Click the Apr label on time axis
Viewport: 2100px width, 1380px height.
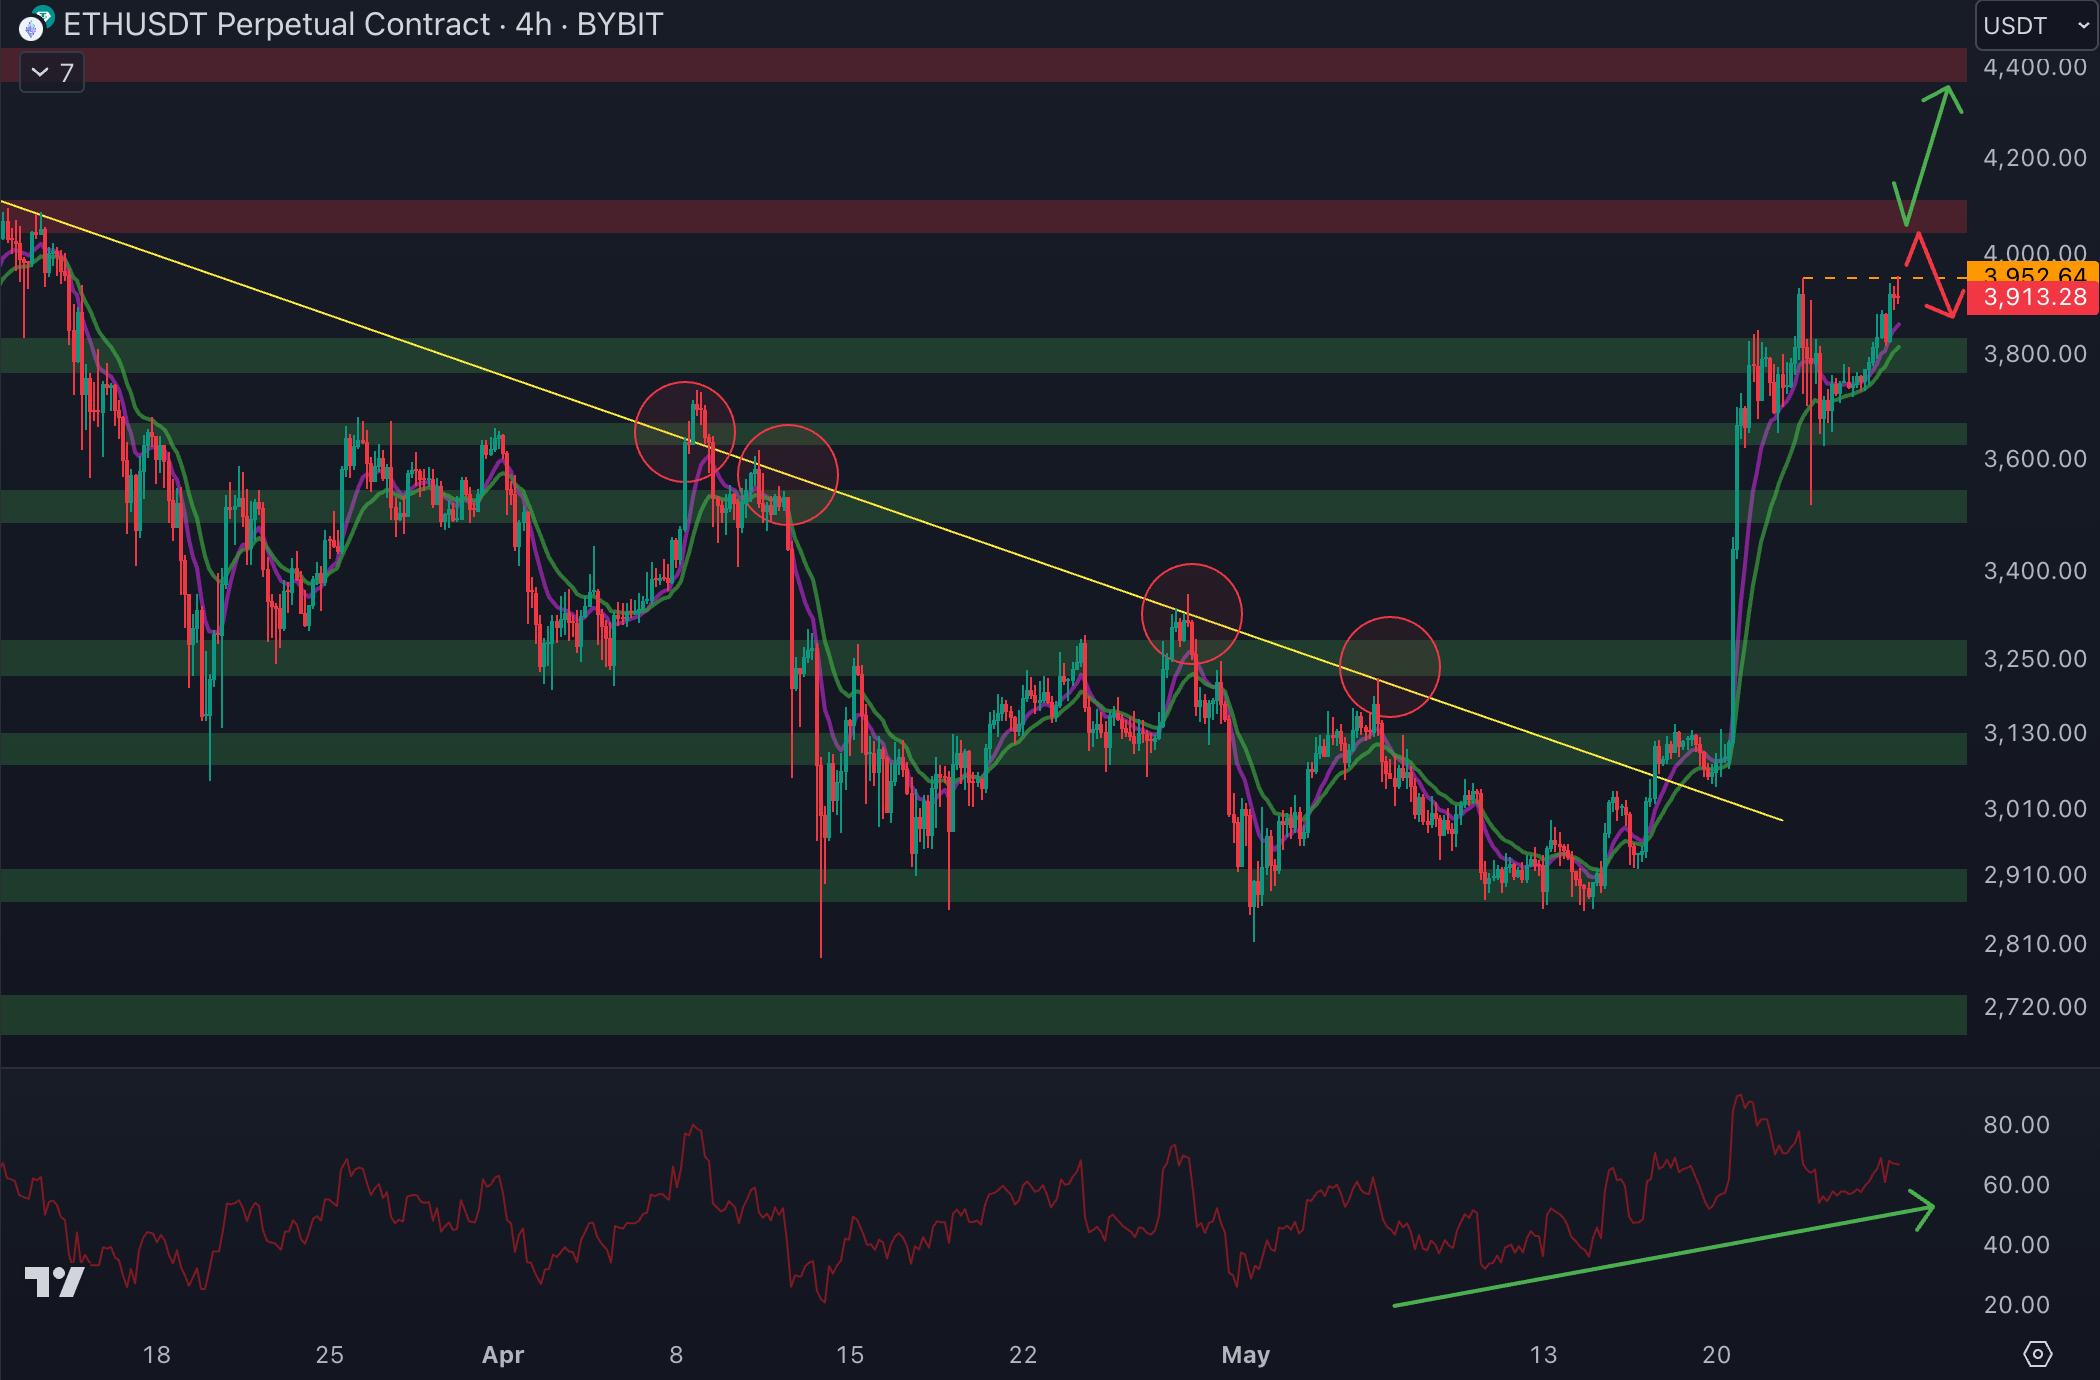point(502,1355)
